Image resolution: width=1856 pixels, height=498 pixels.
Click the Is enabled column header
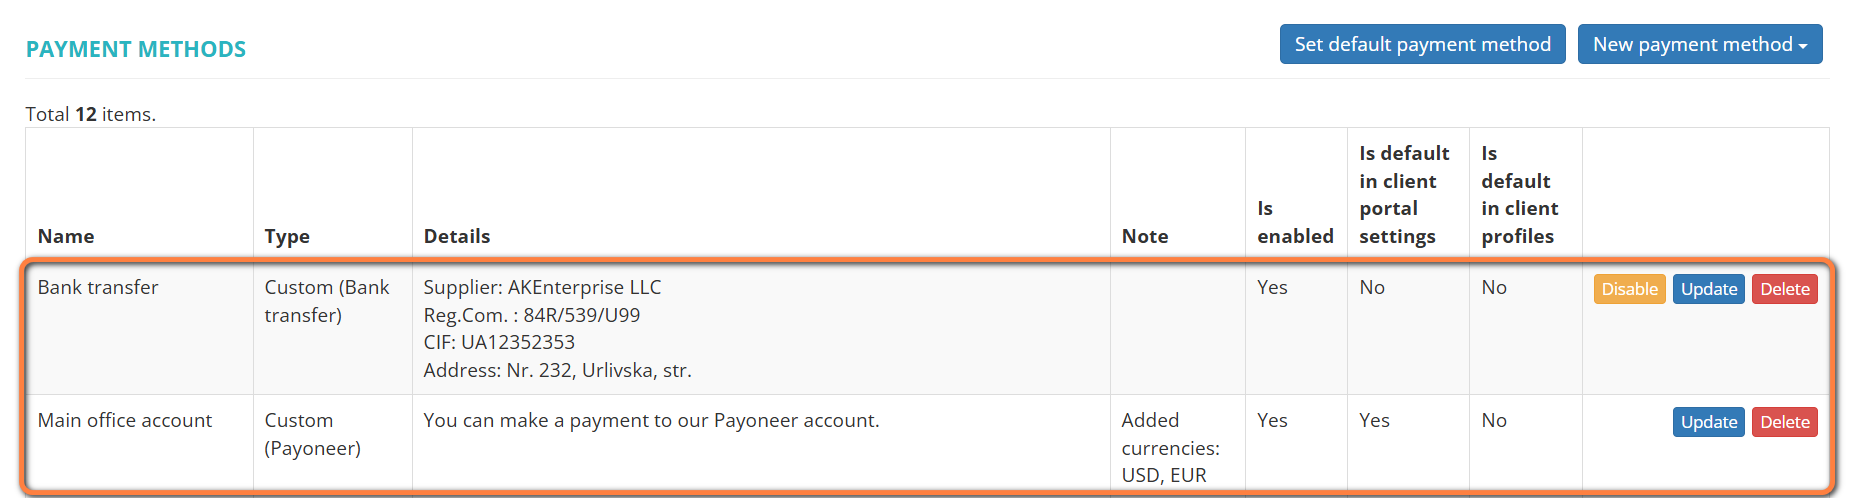1295,222
